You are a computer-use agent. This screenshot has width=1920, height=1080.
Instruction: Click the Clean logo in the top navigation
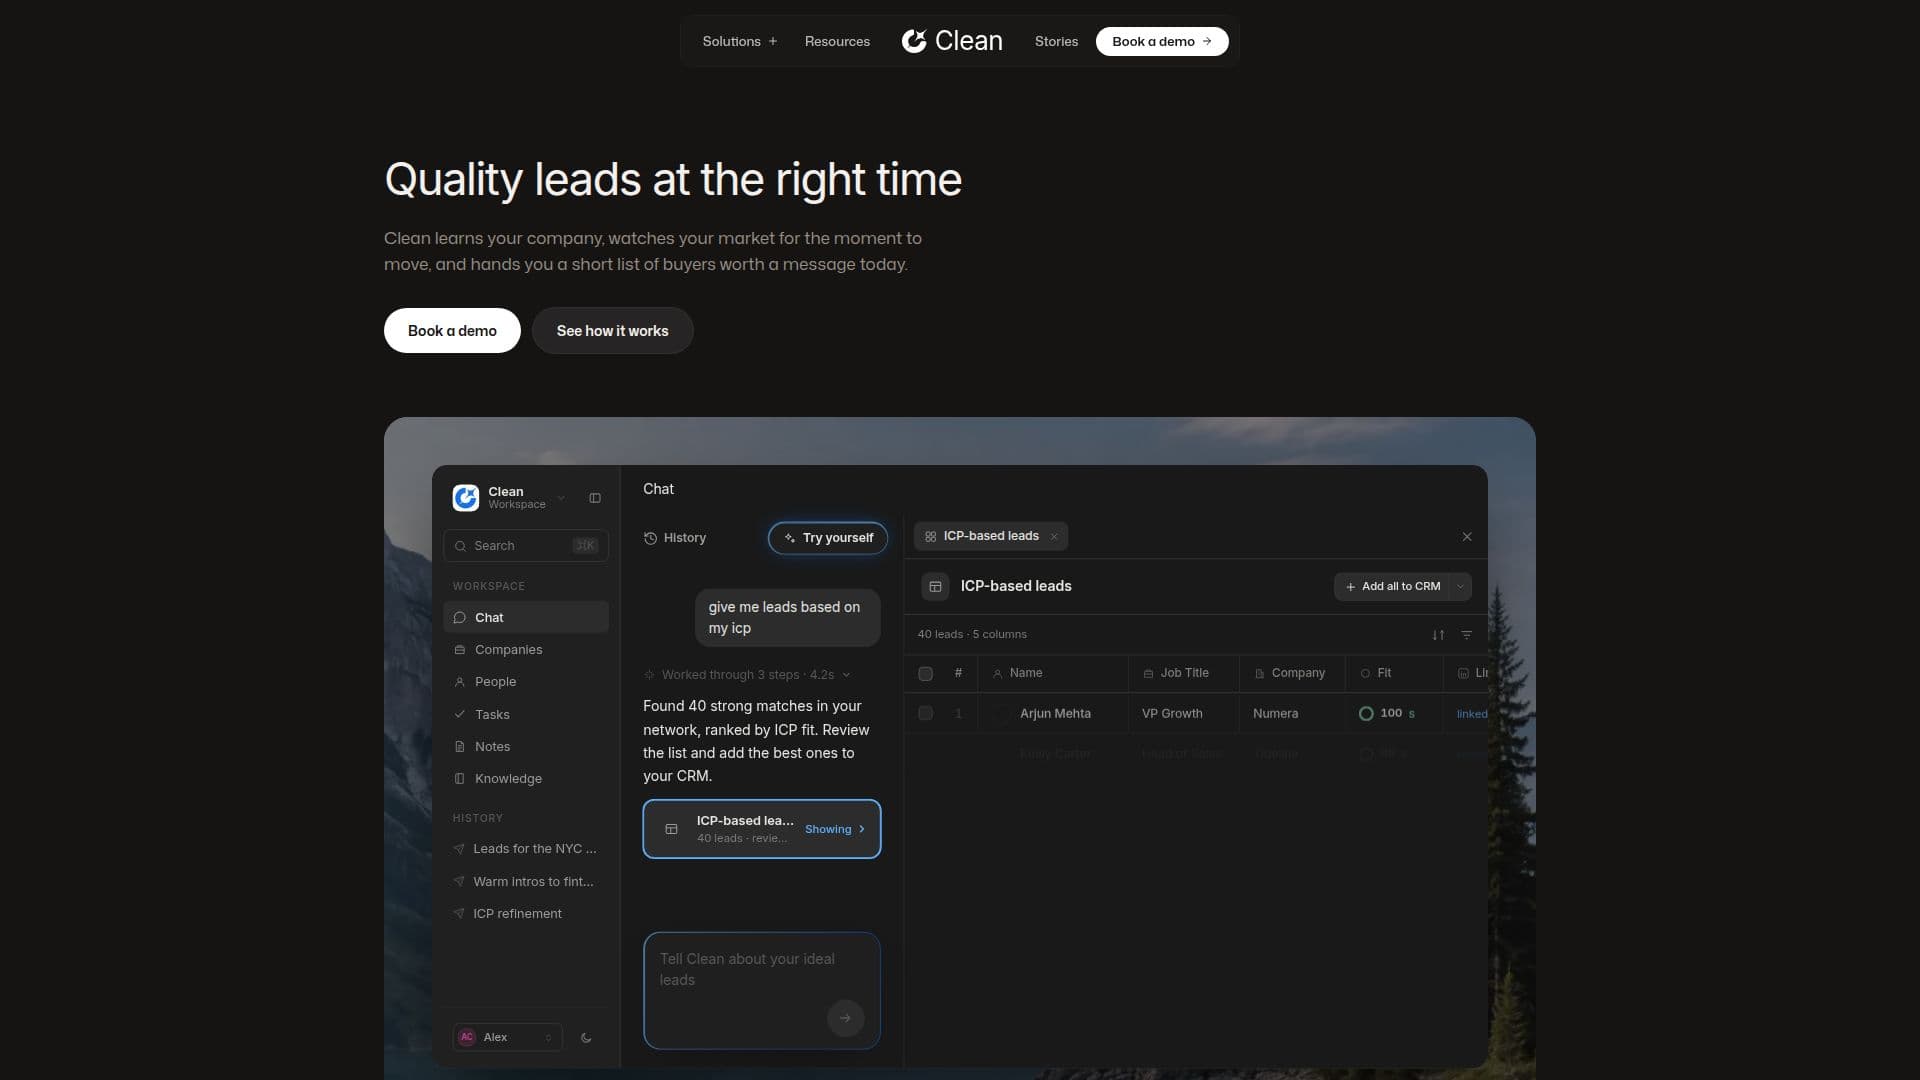952,41
